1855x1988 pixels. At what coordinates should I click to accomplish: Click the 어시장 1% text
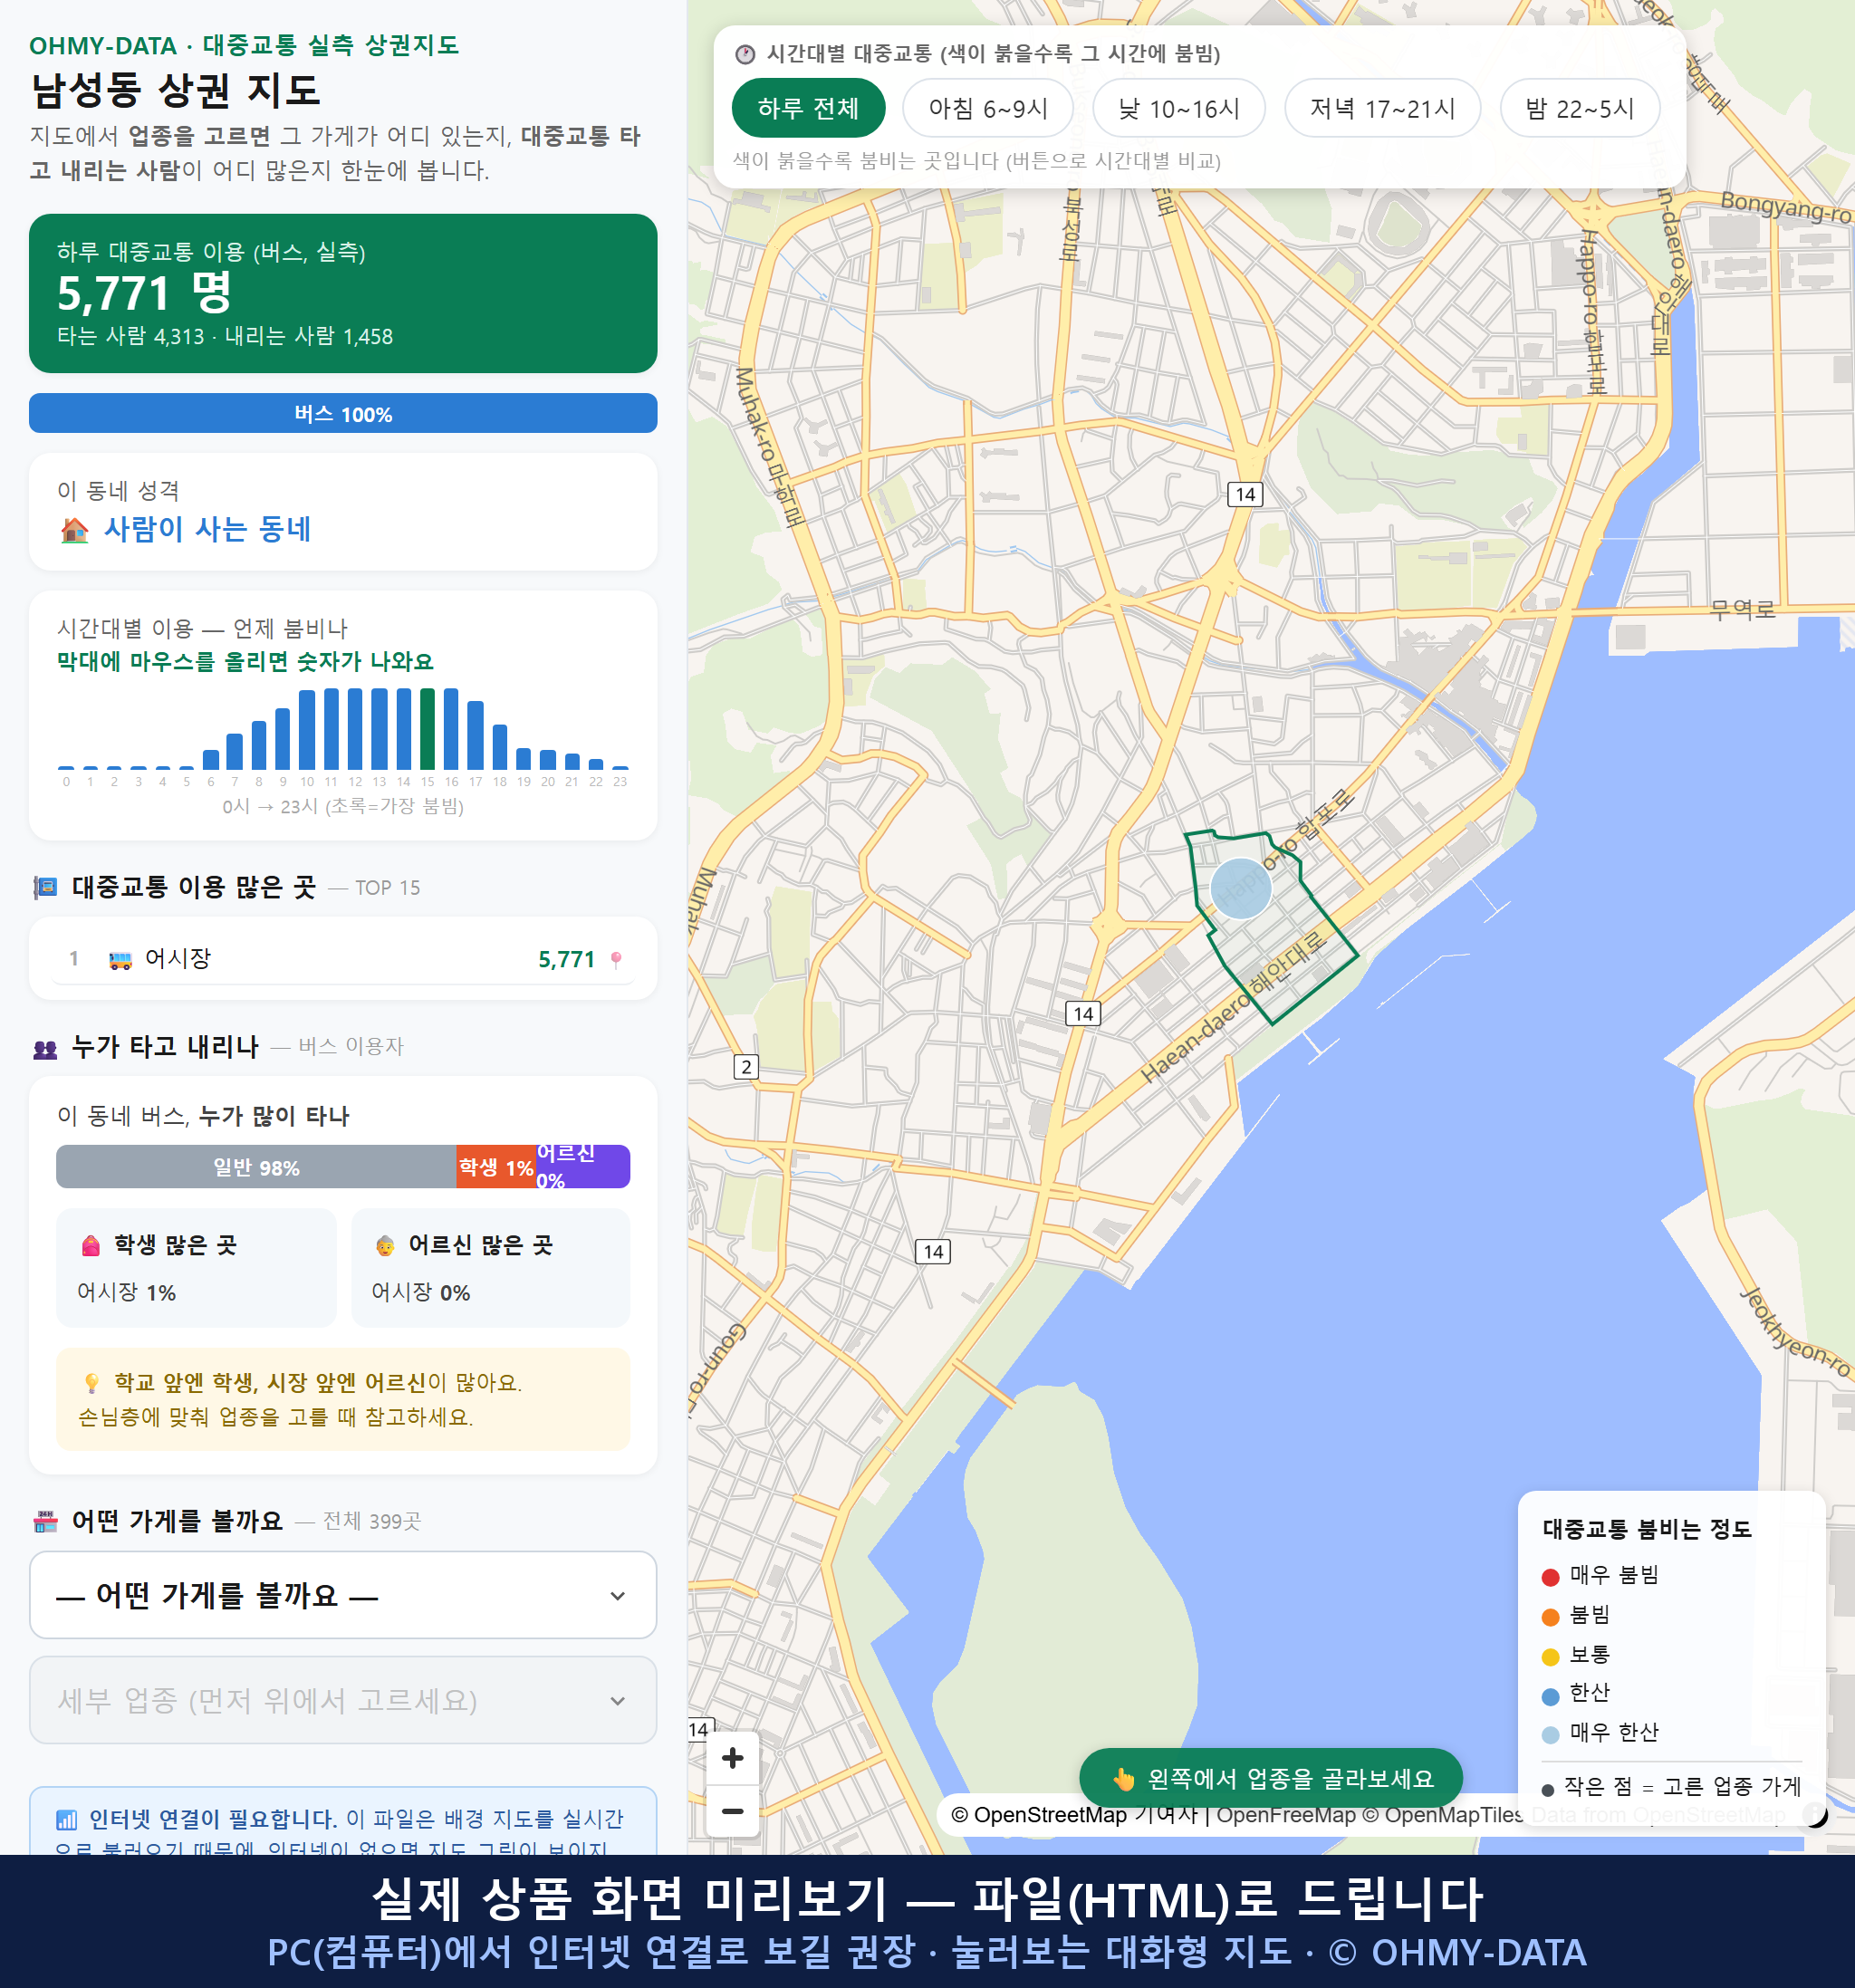(126, 1292)
